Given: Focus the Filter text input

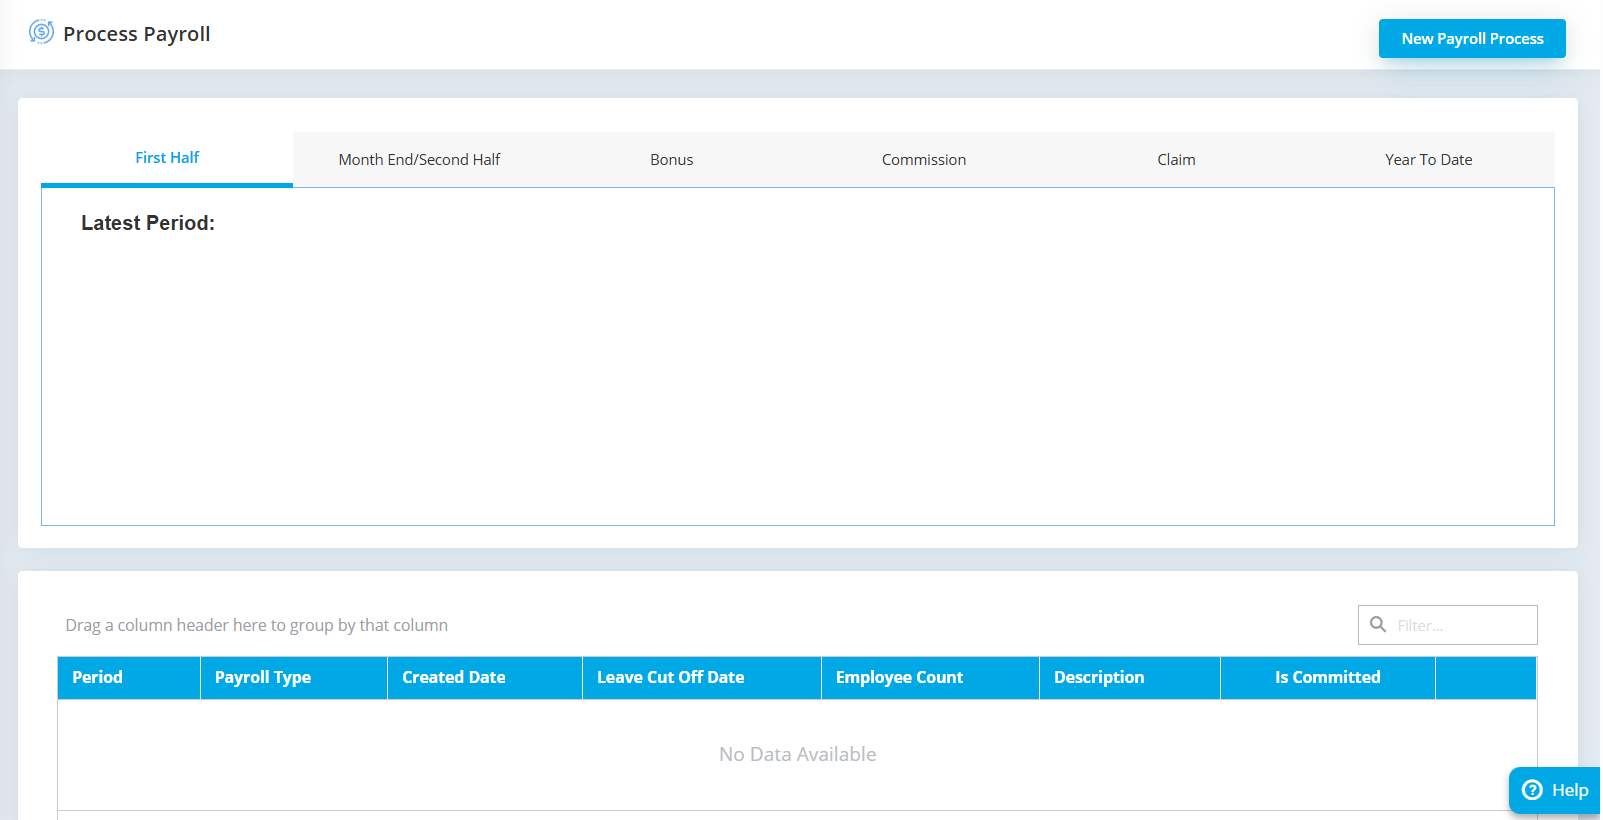Looking at the screenshot, I should [x=1460, y=626].
